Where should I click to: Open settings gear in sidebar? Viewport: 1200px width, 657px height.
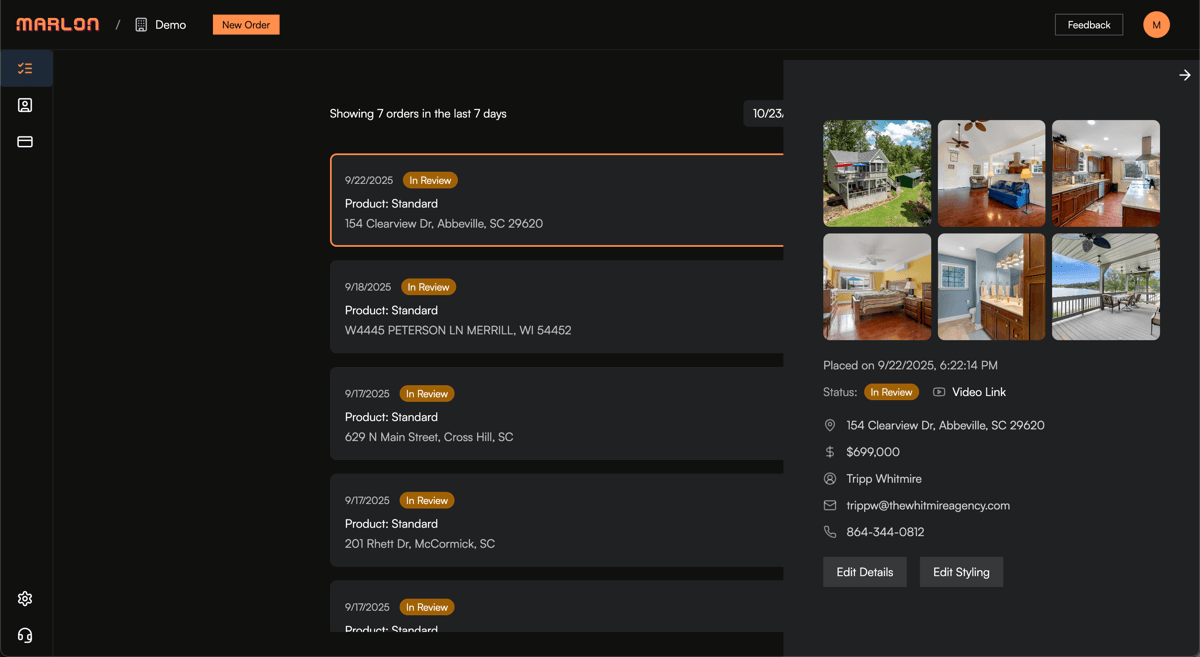pos(25,598)
